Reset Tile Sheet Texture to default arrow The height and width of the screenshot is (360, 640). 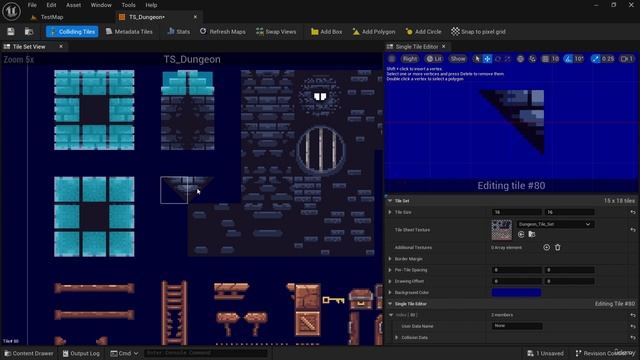tap(632, 230)
